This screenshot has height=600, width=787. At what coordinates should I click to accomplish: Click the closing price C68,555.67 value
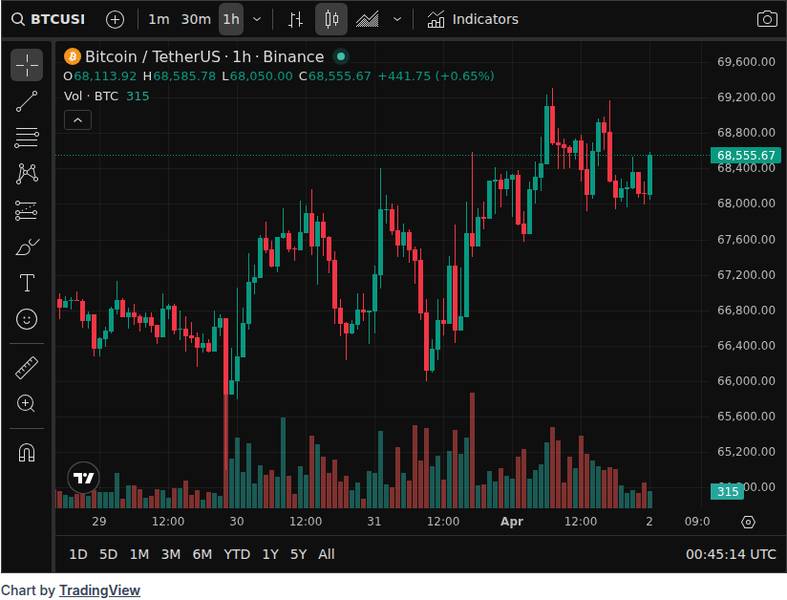coord(335,76)
